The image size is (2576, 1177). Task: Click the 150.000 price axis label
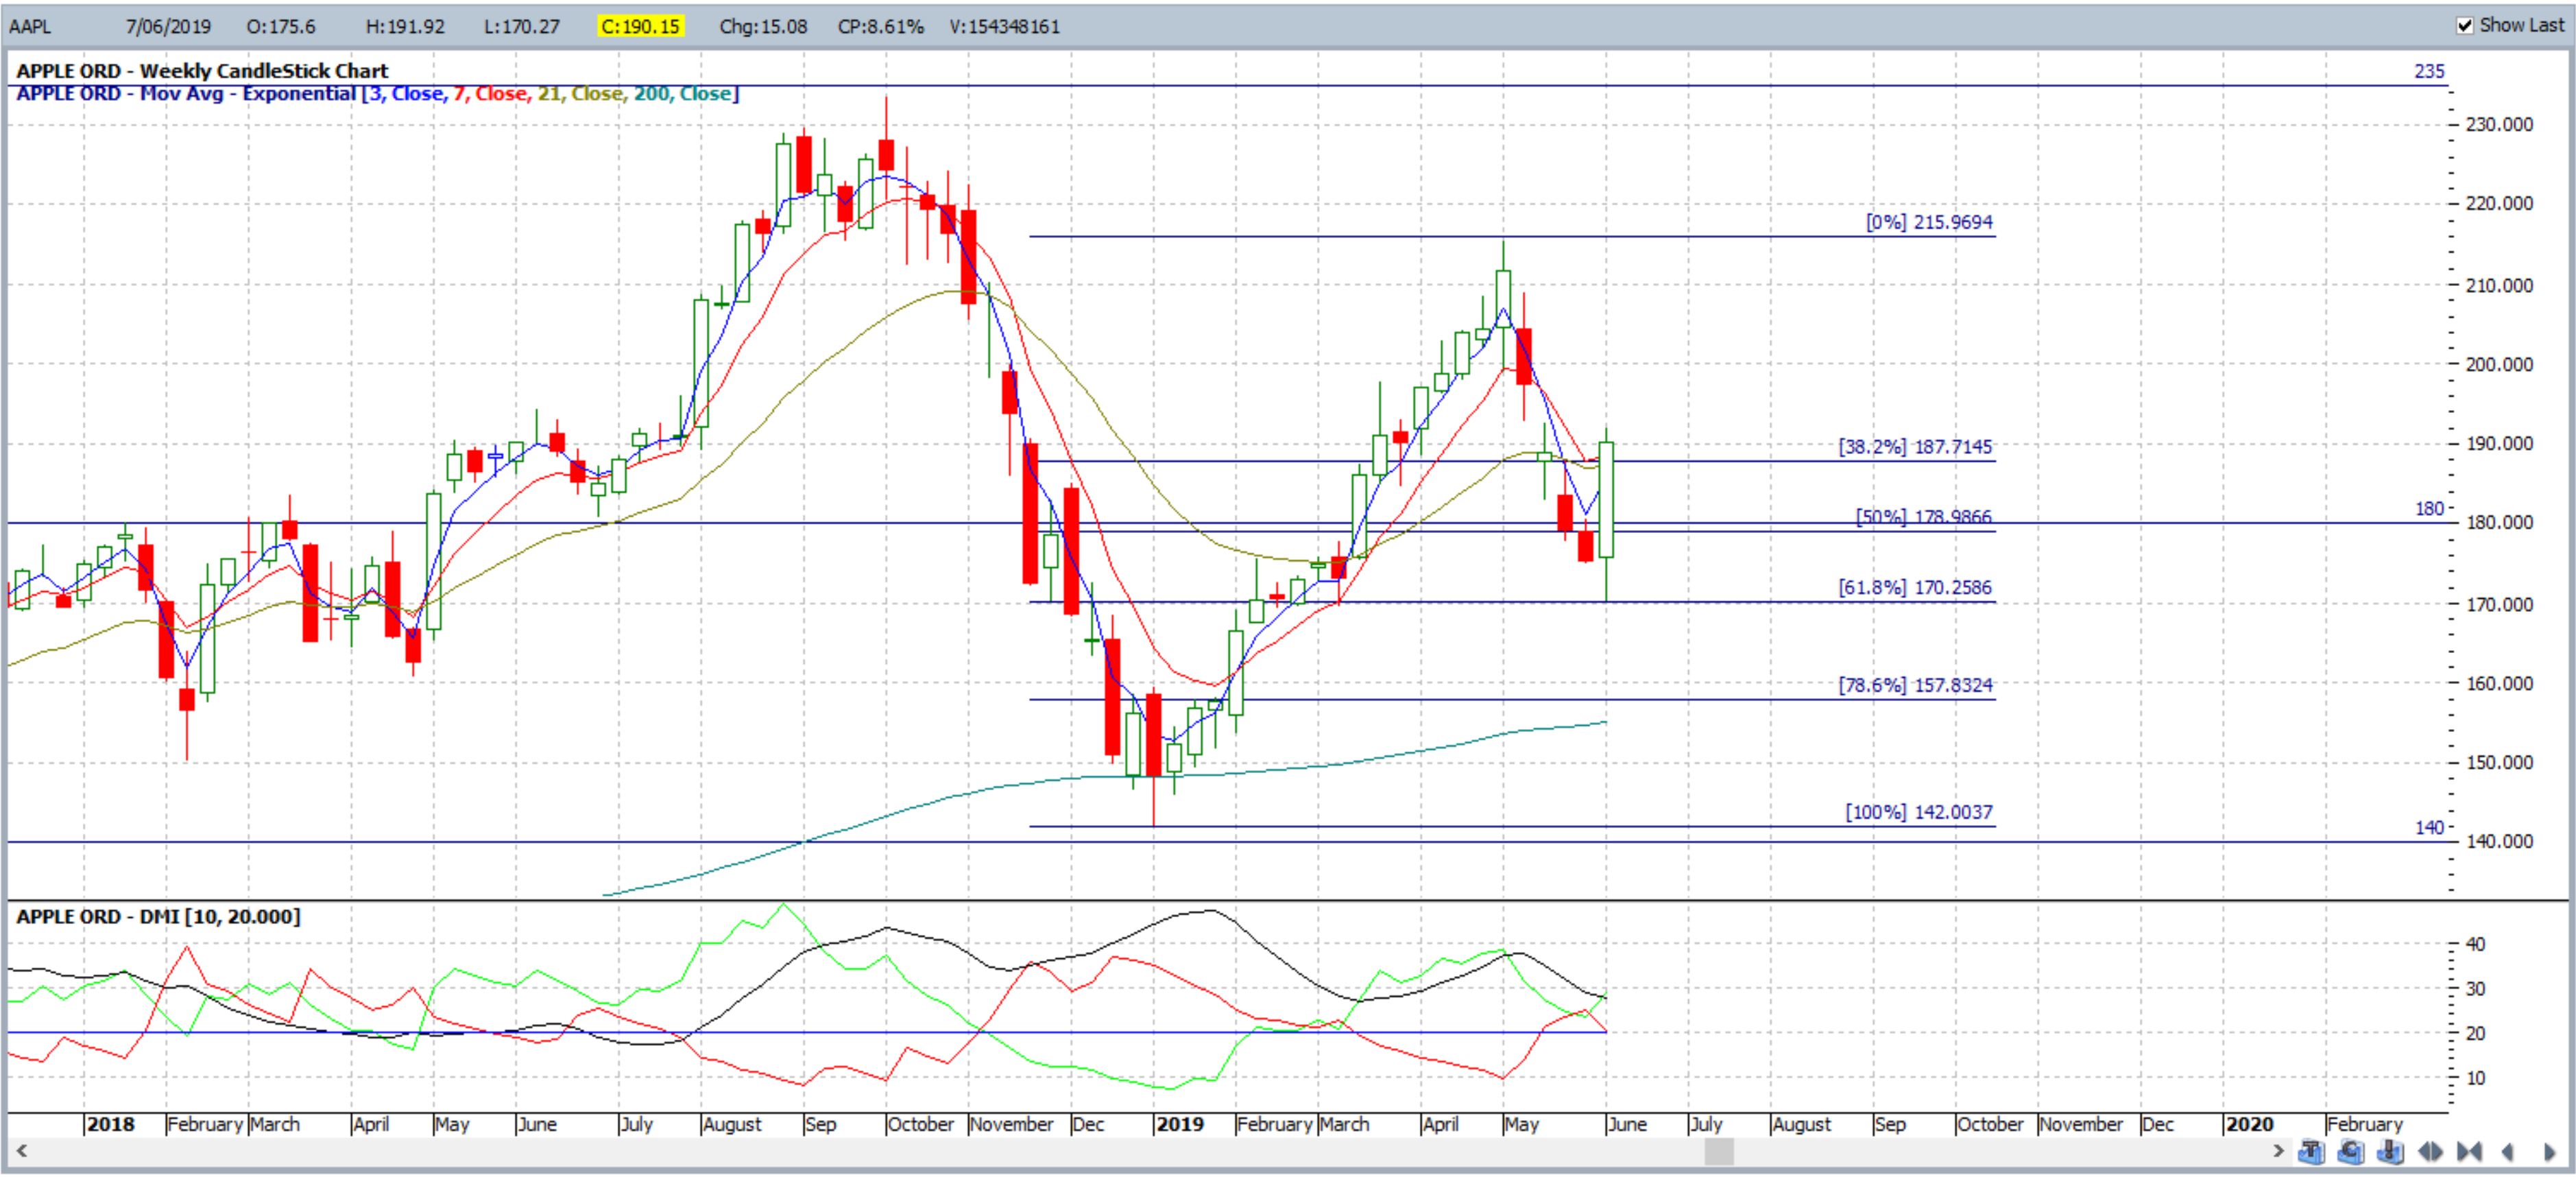click(2499, 762)
